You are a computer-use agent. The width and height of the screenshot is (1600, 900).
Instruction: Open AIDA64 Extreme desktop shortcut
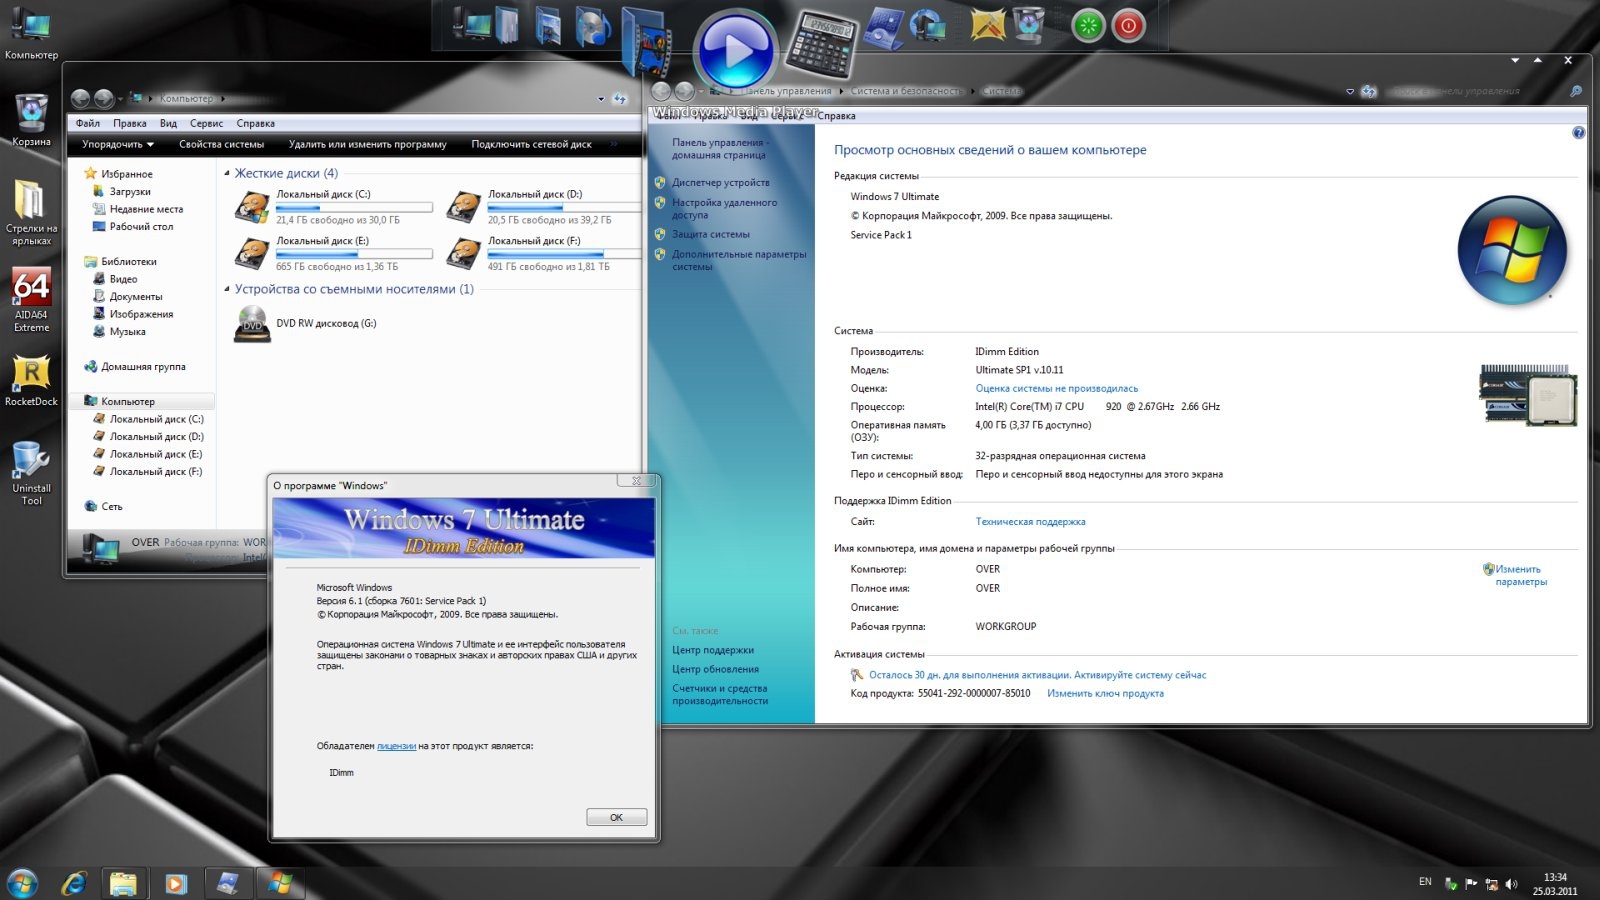(x=31, y=299)
